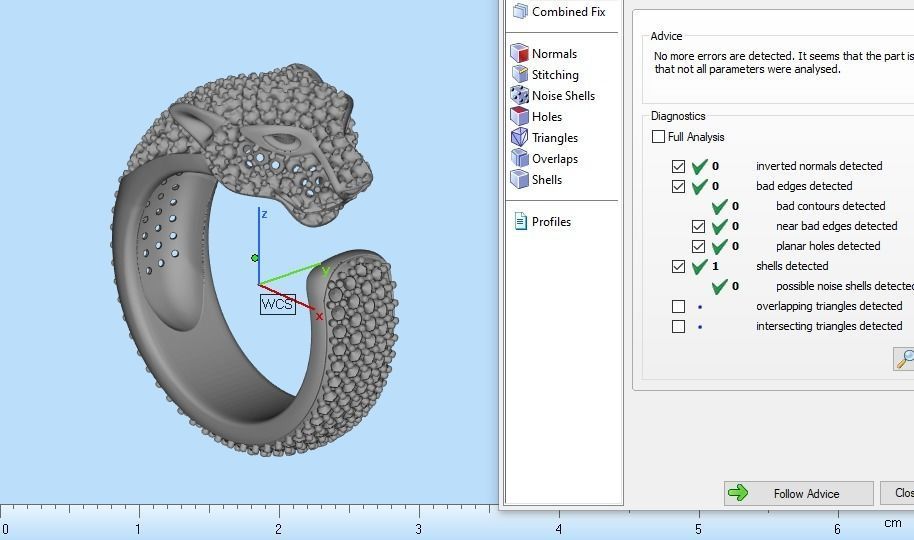Viewport: 914px width, 540px height.
Task: Click green dot on the Z axis
Action: pyautogui.click(x=255, y=258)
